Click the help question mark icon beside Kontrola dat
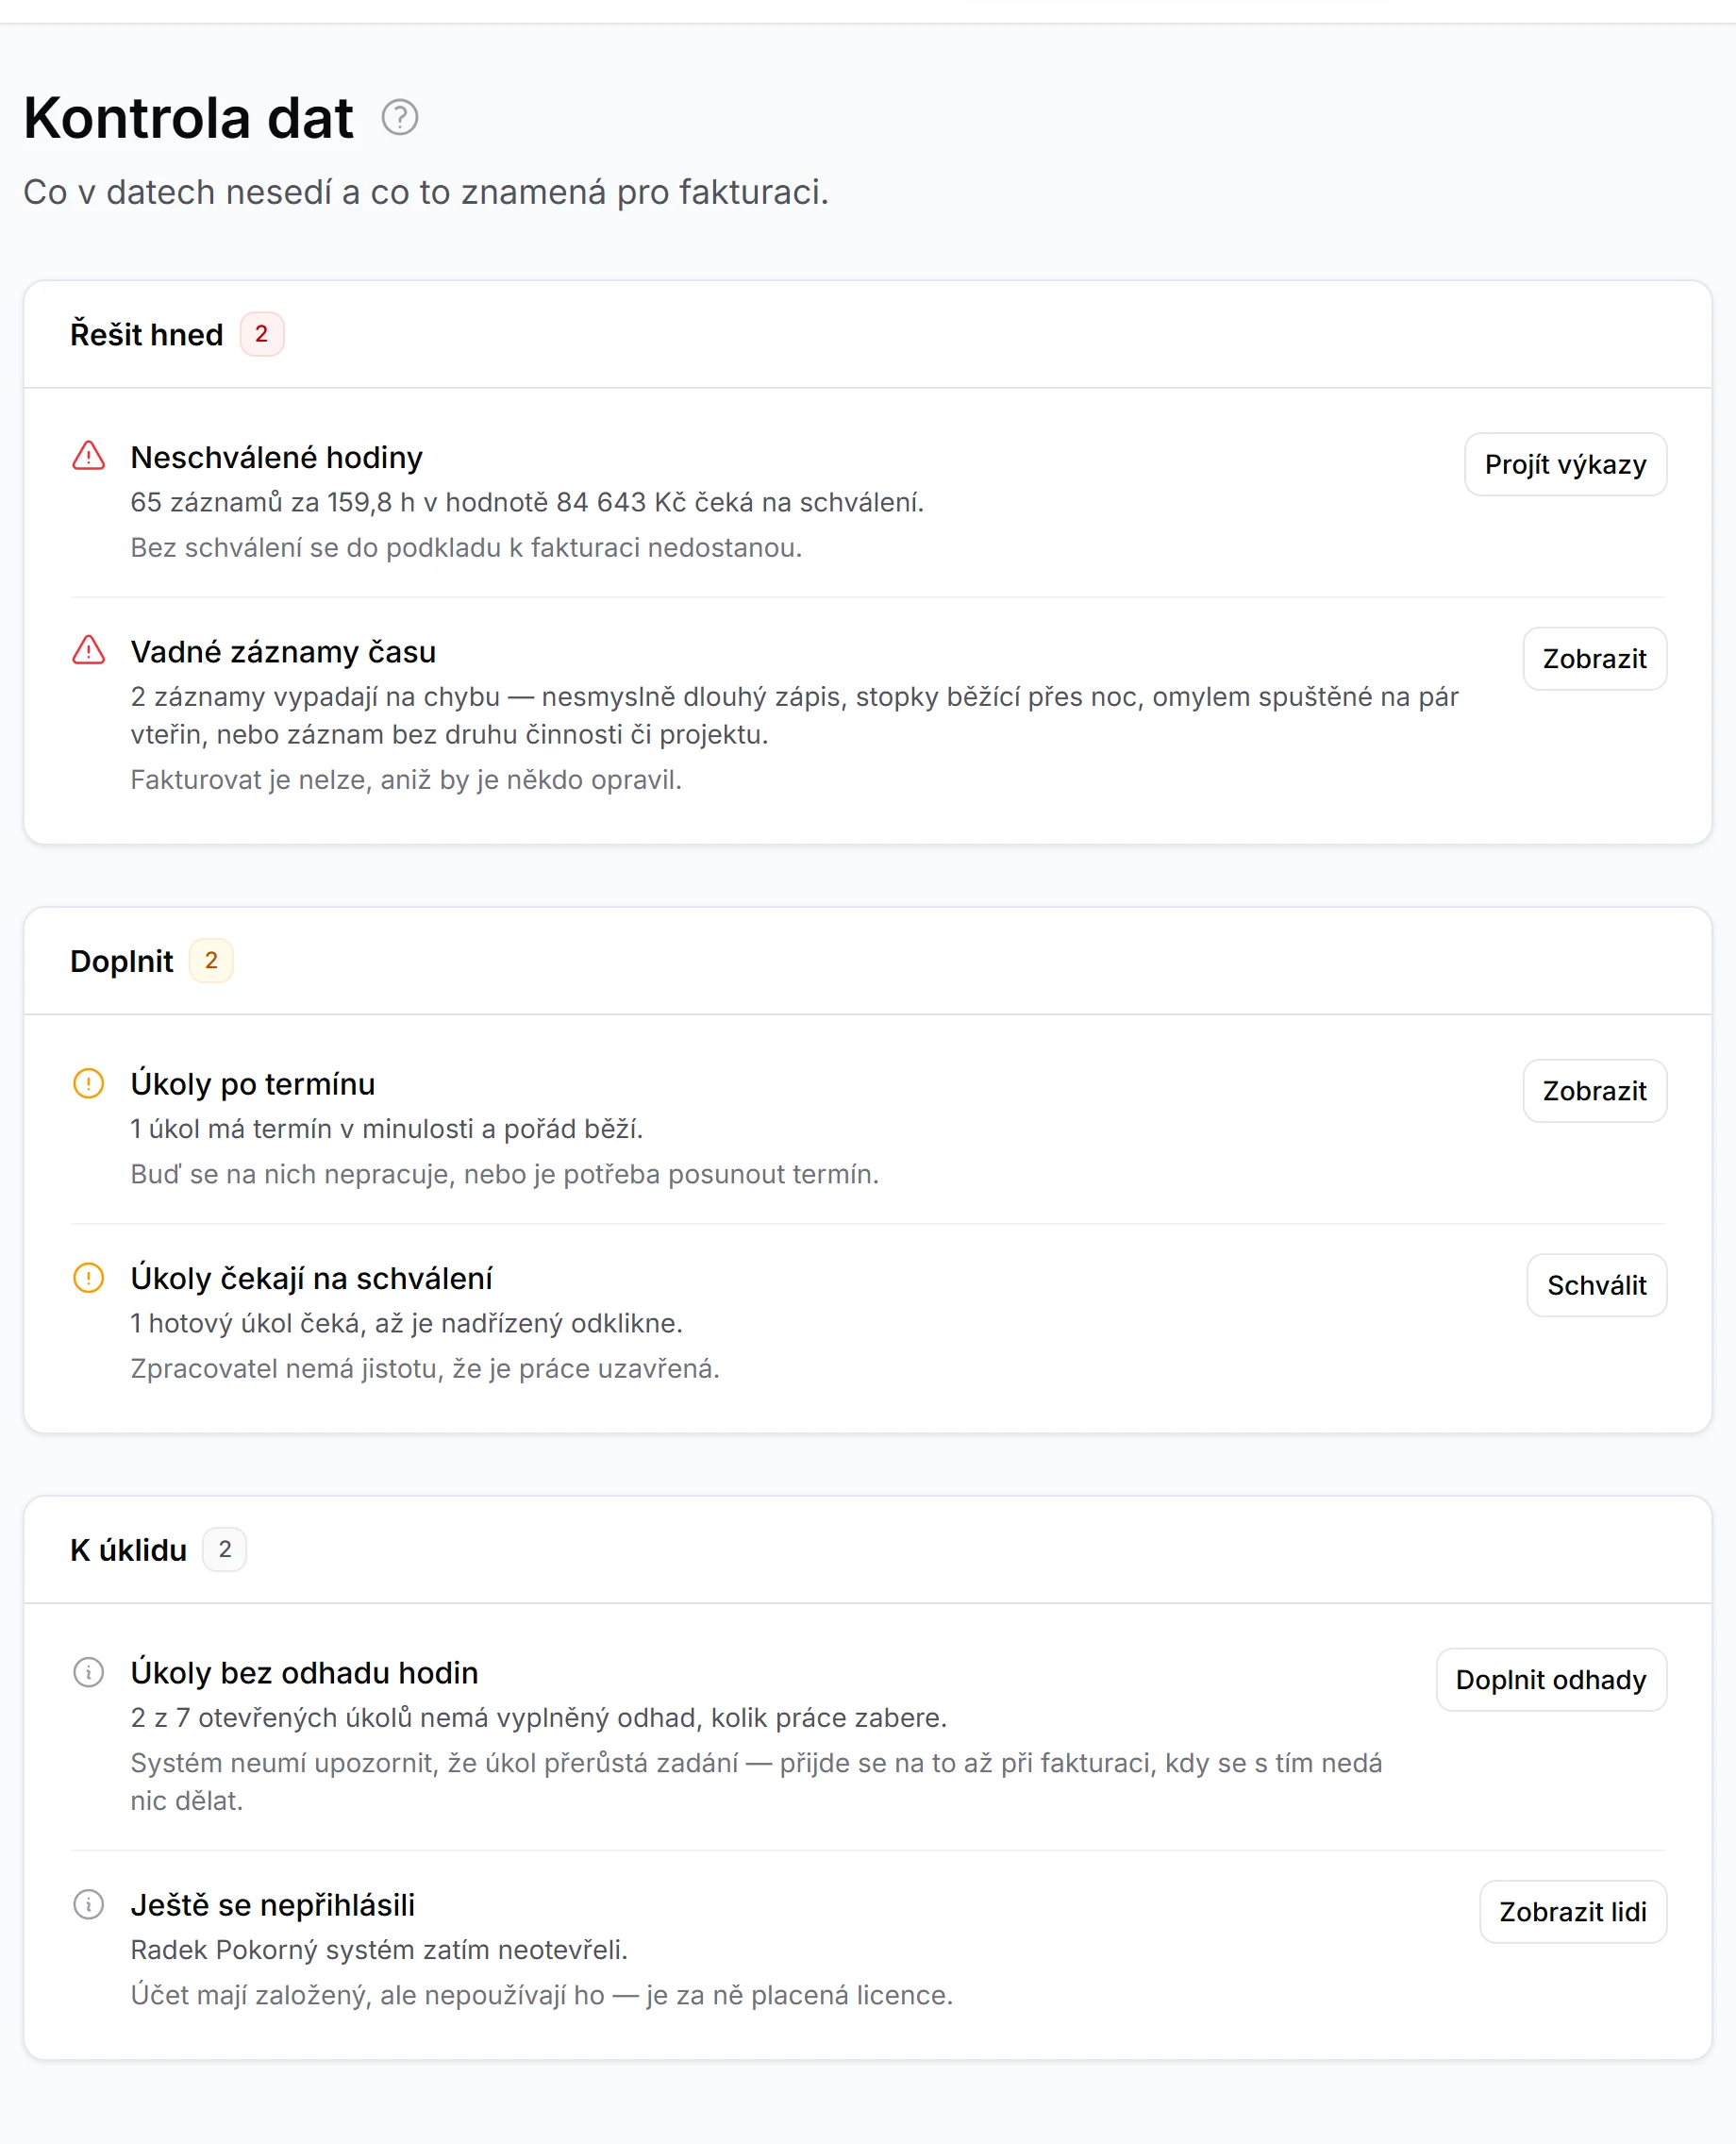 pos(399,118)
